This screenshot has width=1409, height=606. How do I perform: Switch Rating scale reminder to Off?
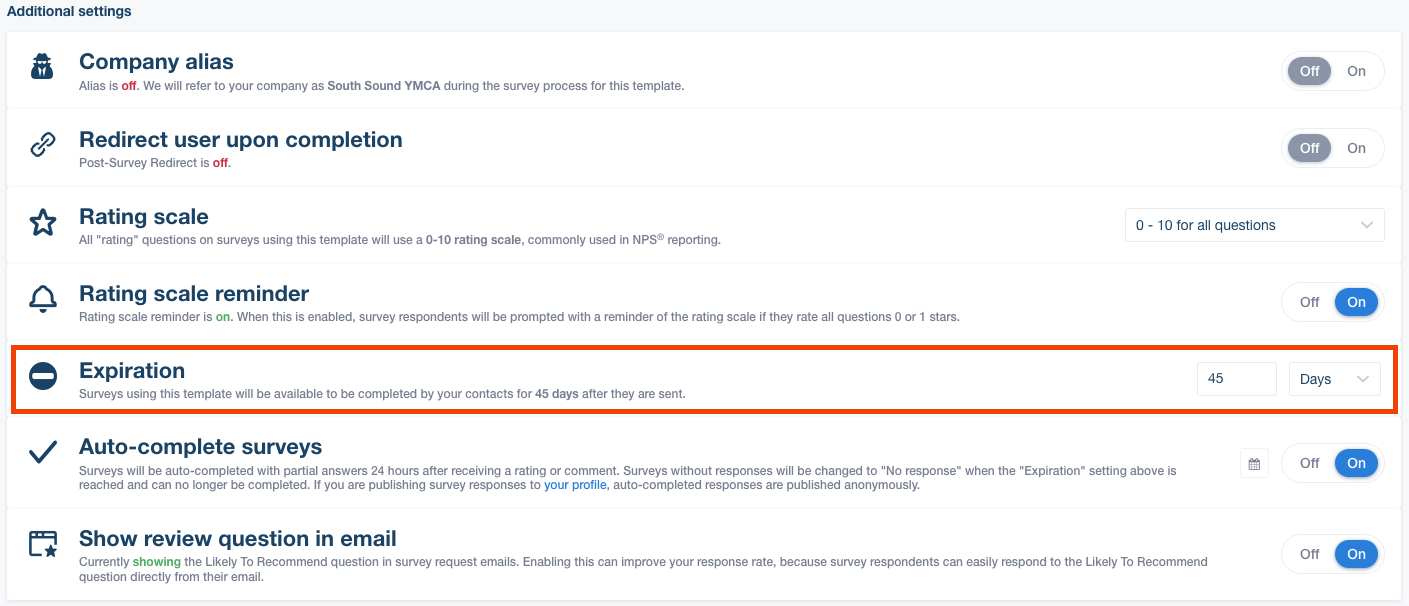tap(1309, 302)
